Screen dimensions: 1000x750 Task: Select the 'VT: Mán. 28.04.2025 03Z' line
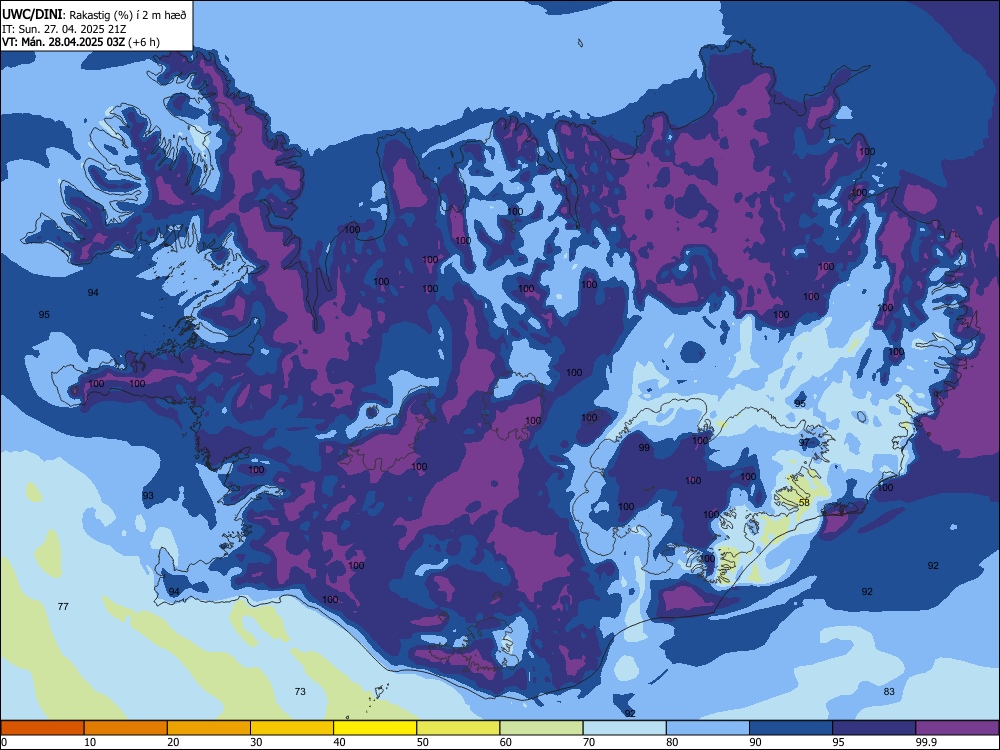[63, 42]
